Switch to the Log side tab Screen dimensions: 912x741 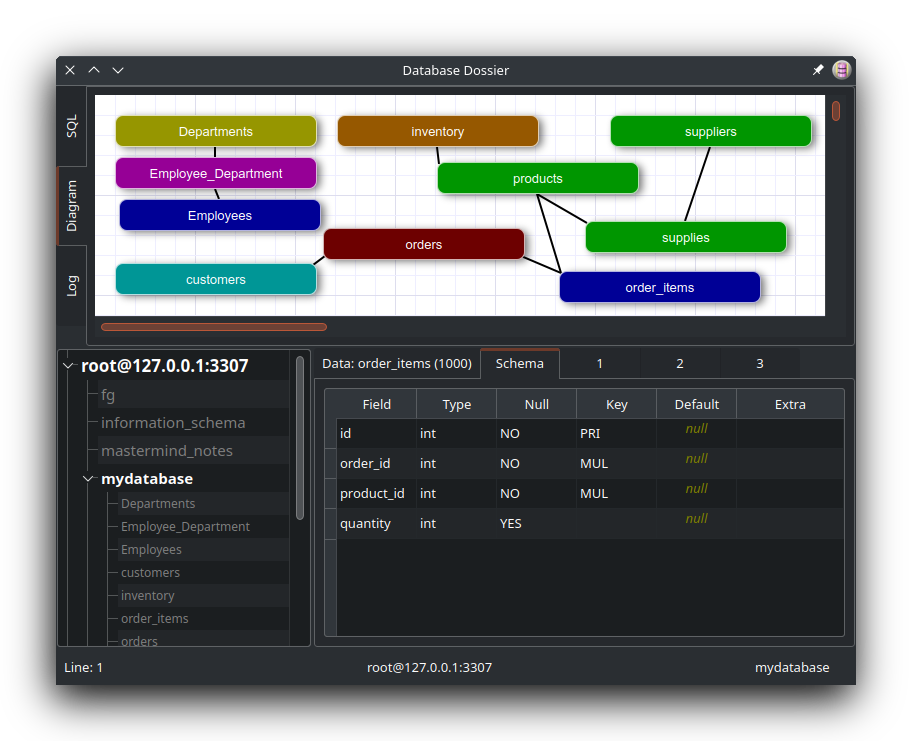(72, 286)
